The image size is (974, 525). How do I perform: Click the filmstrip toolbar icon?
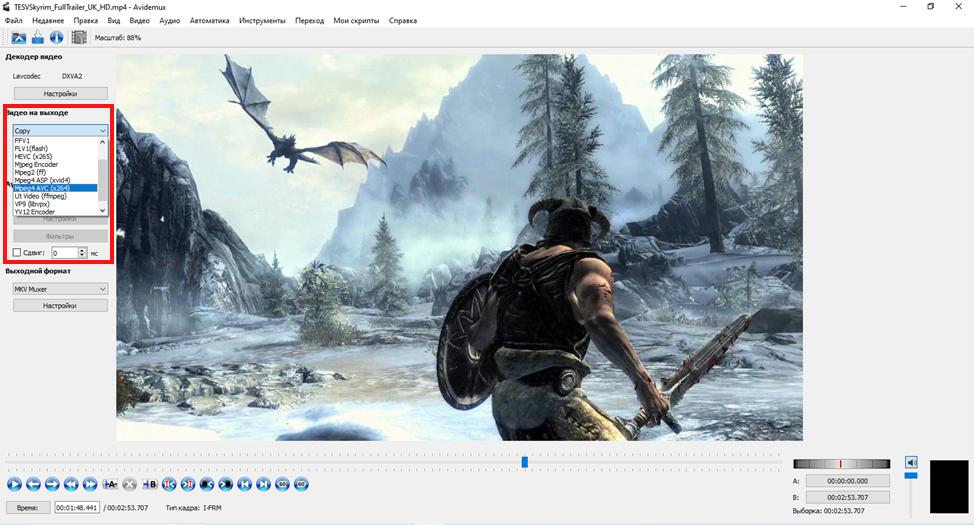pos(79,37)
